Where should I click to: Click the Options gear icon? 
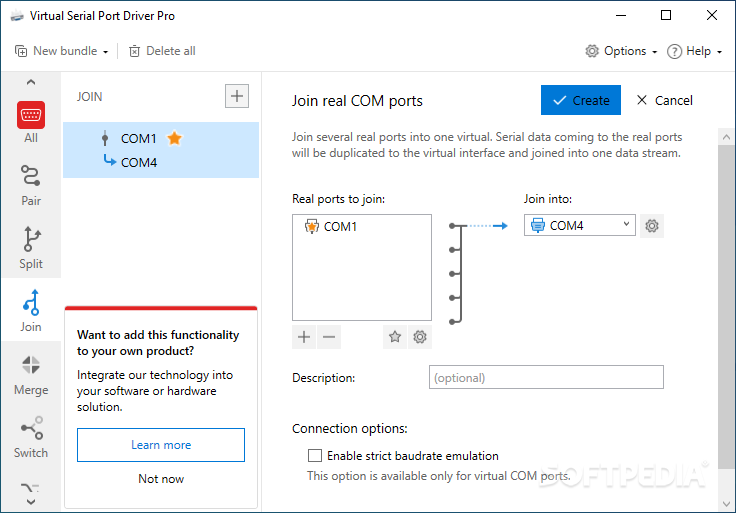(x=592, y=51)
